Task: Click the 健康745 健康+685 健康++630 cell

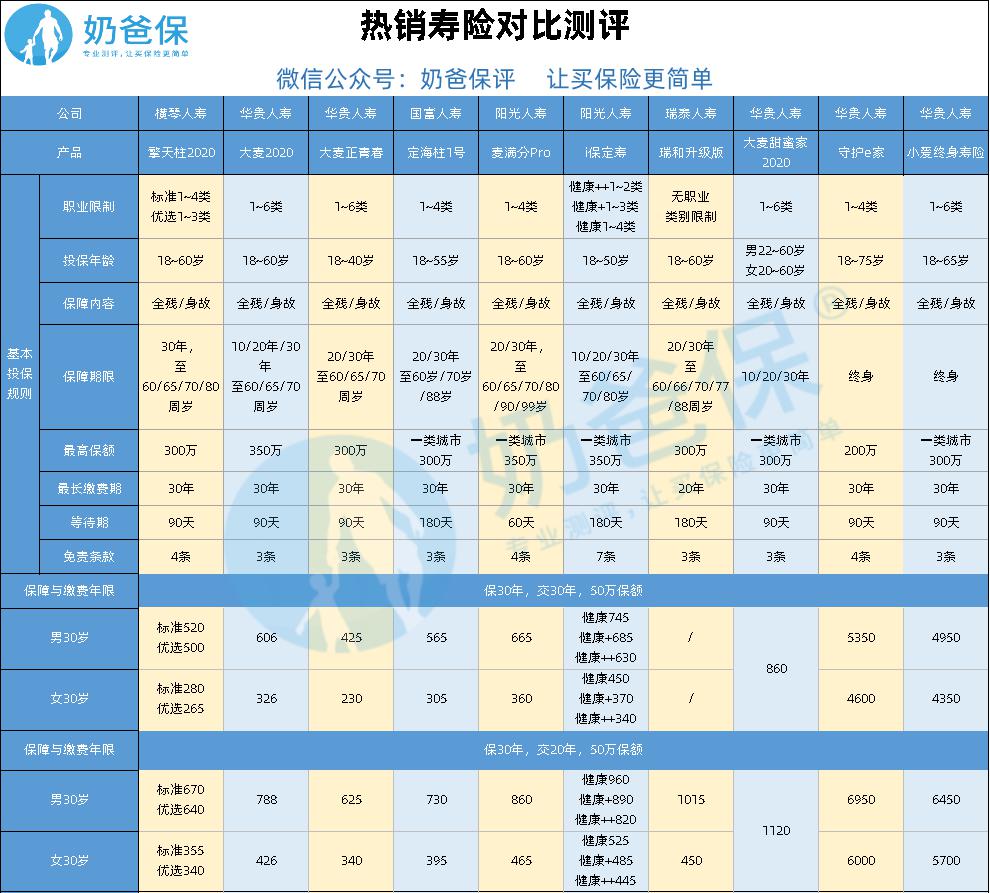Action: coord(606,638)
